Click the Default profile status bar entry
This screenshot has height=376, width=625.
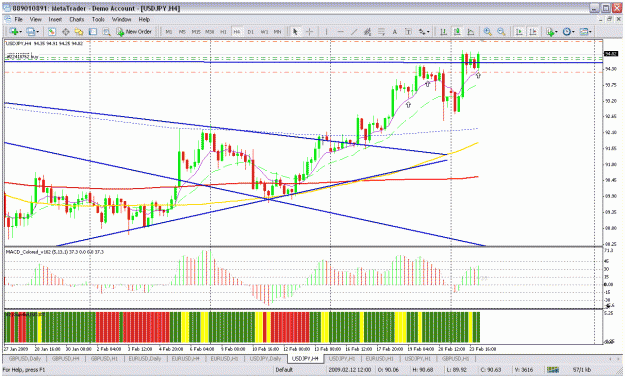coord(284,370)
